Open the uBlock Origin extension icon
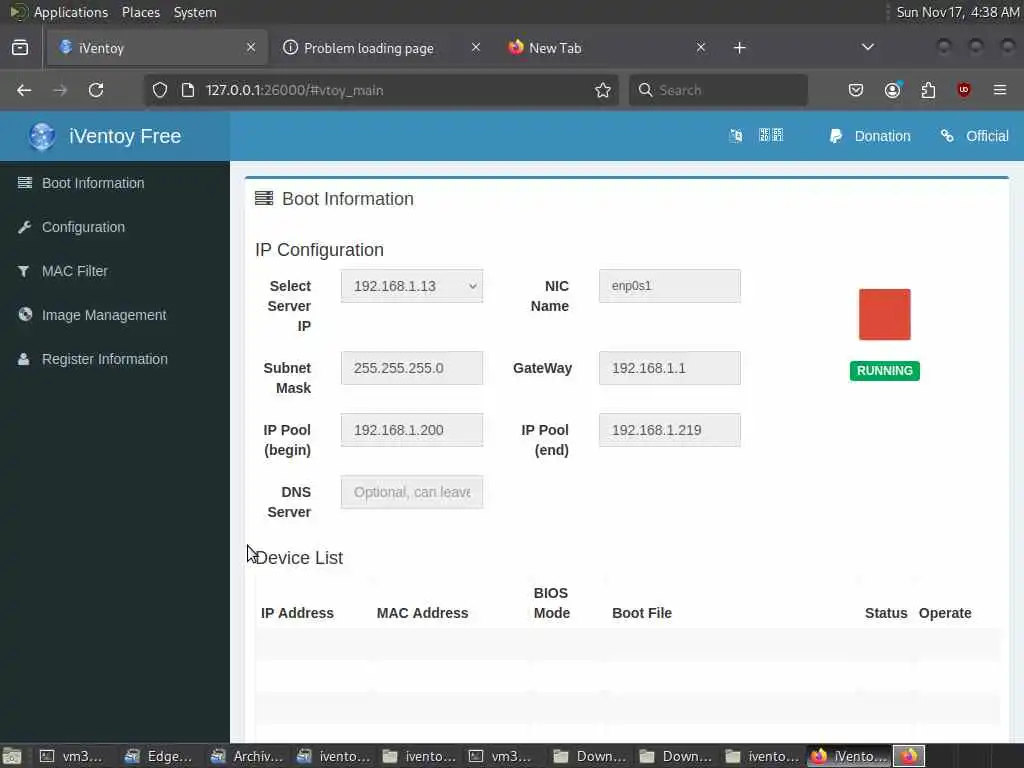Viewport: 1024px width, 768px height. point(963,90)
